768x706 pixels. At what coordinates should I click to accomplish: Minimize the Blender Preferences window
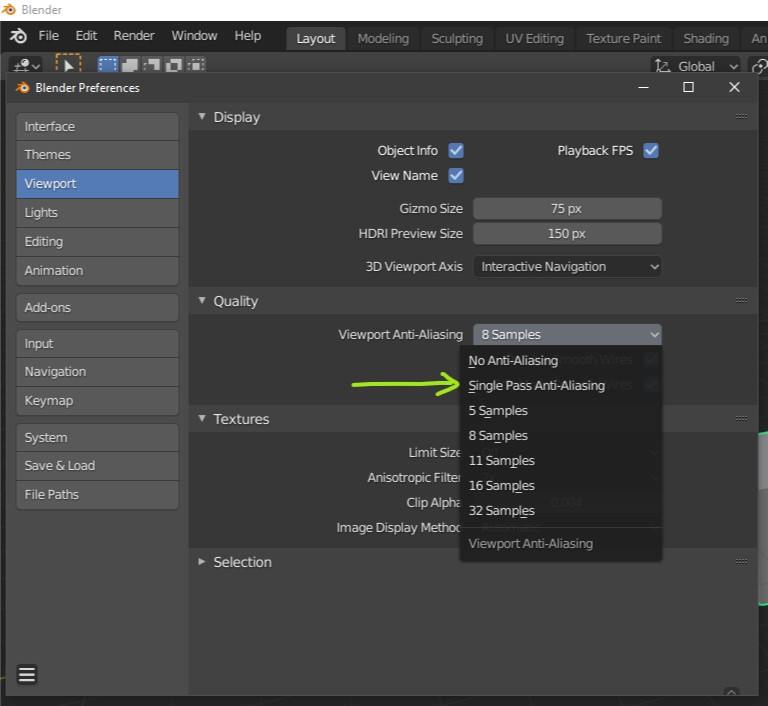(644, 87)
